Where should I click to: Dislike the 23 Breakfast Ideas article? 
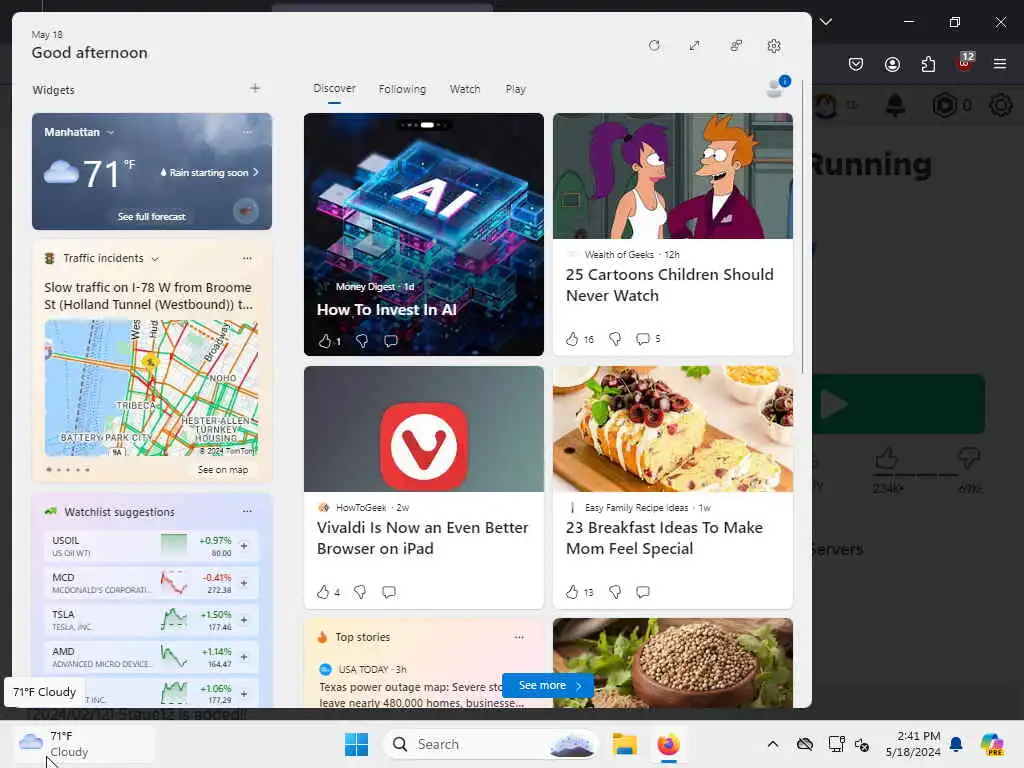(615, 592)
